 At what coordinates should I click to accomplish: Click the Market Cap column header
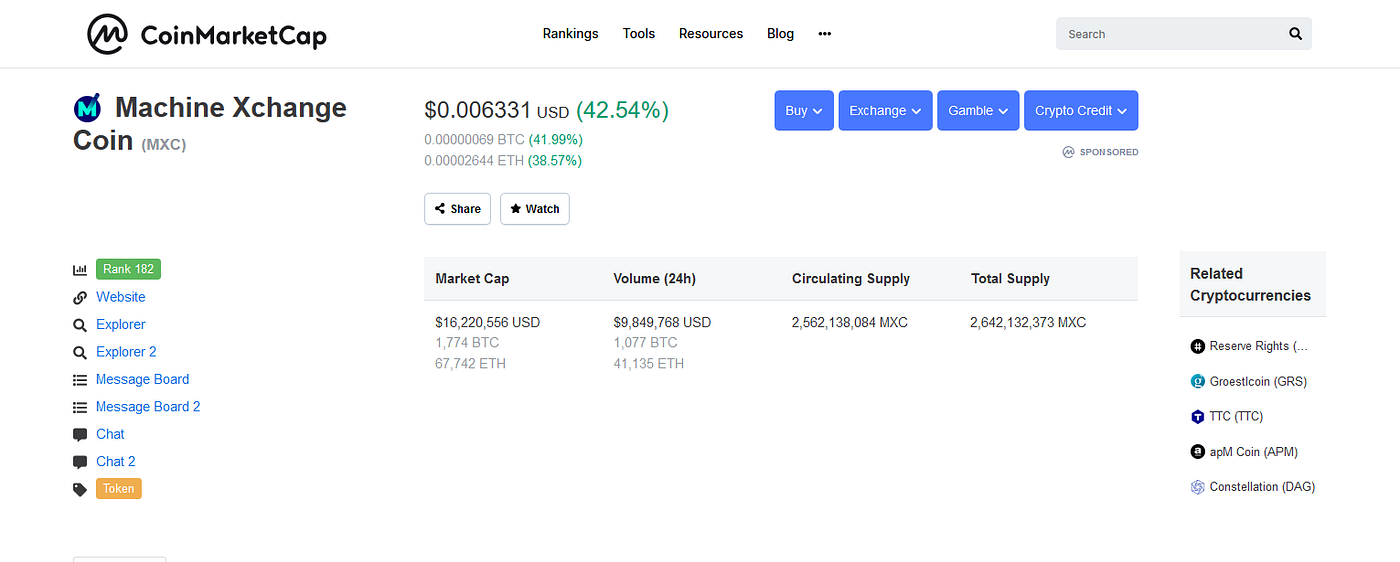point(472,279)
